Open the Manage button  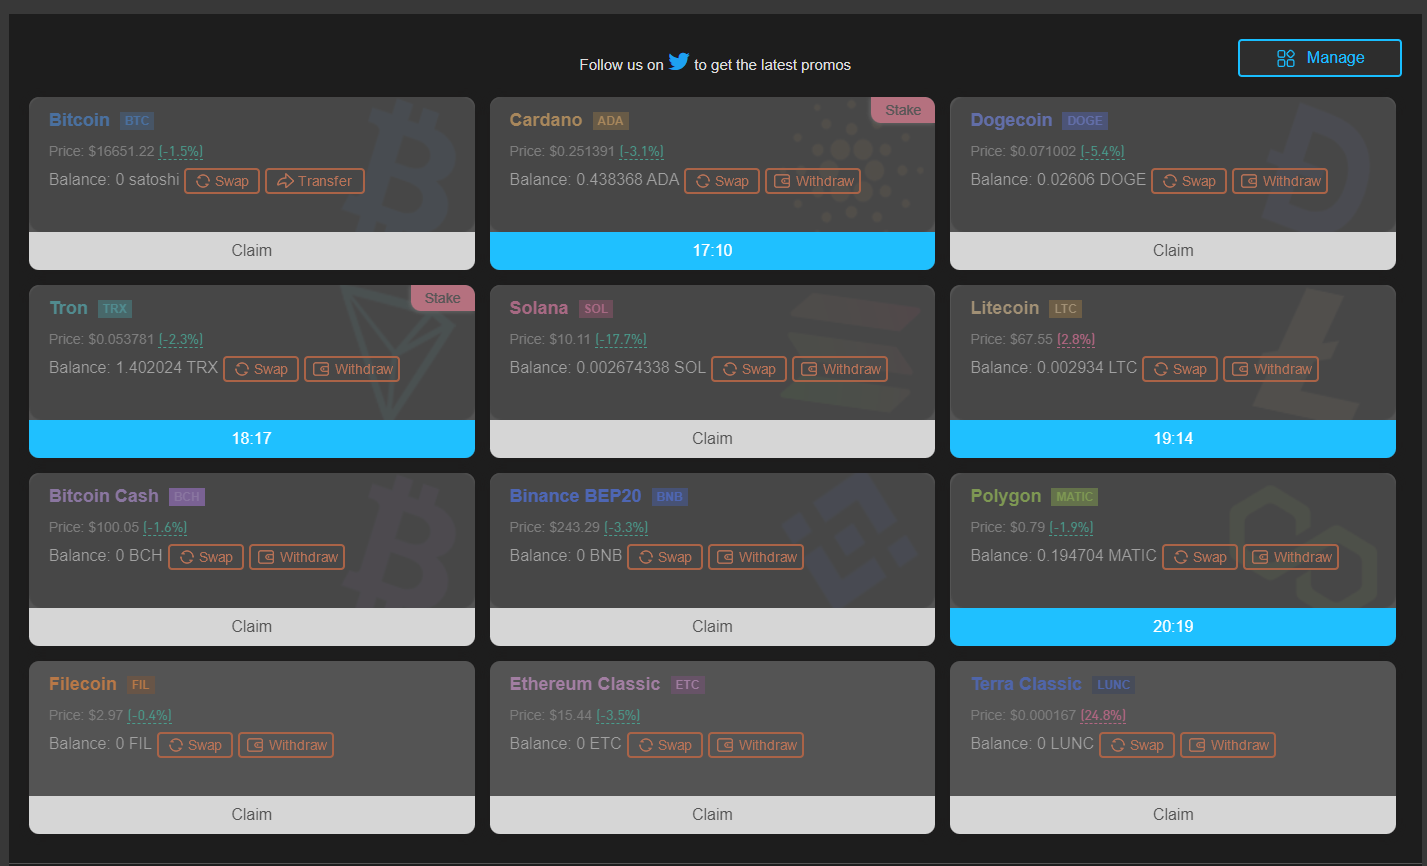tap(1320, 58)
